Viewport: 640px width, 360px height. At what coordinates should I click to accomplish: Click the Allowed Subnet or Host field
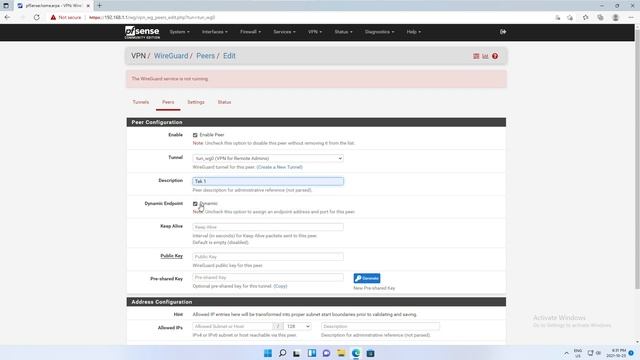point(232,327)
